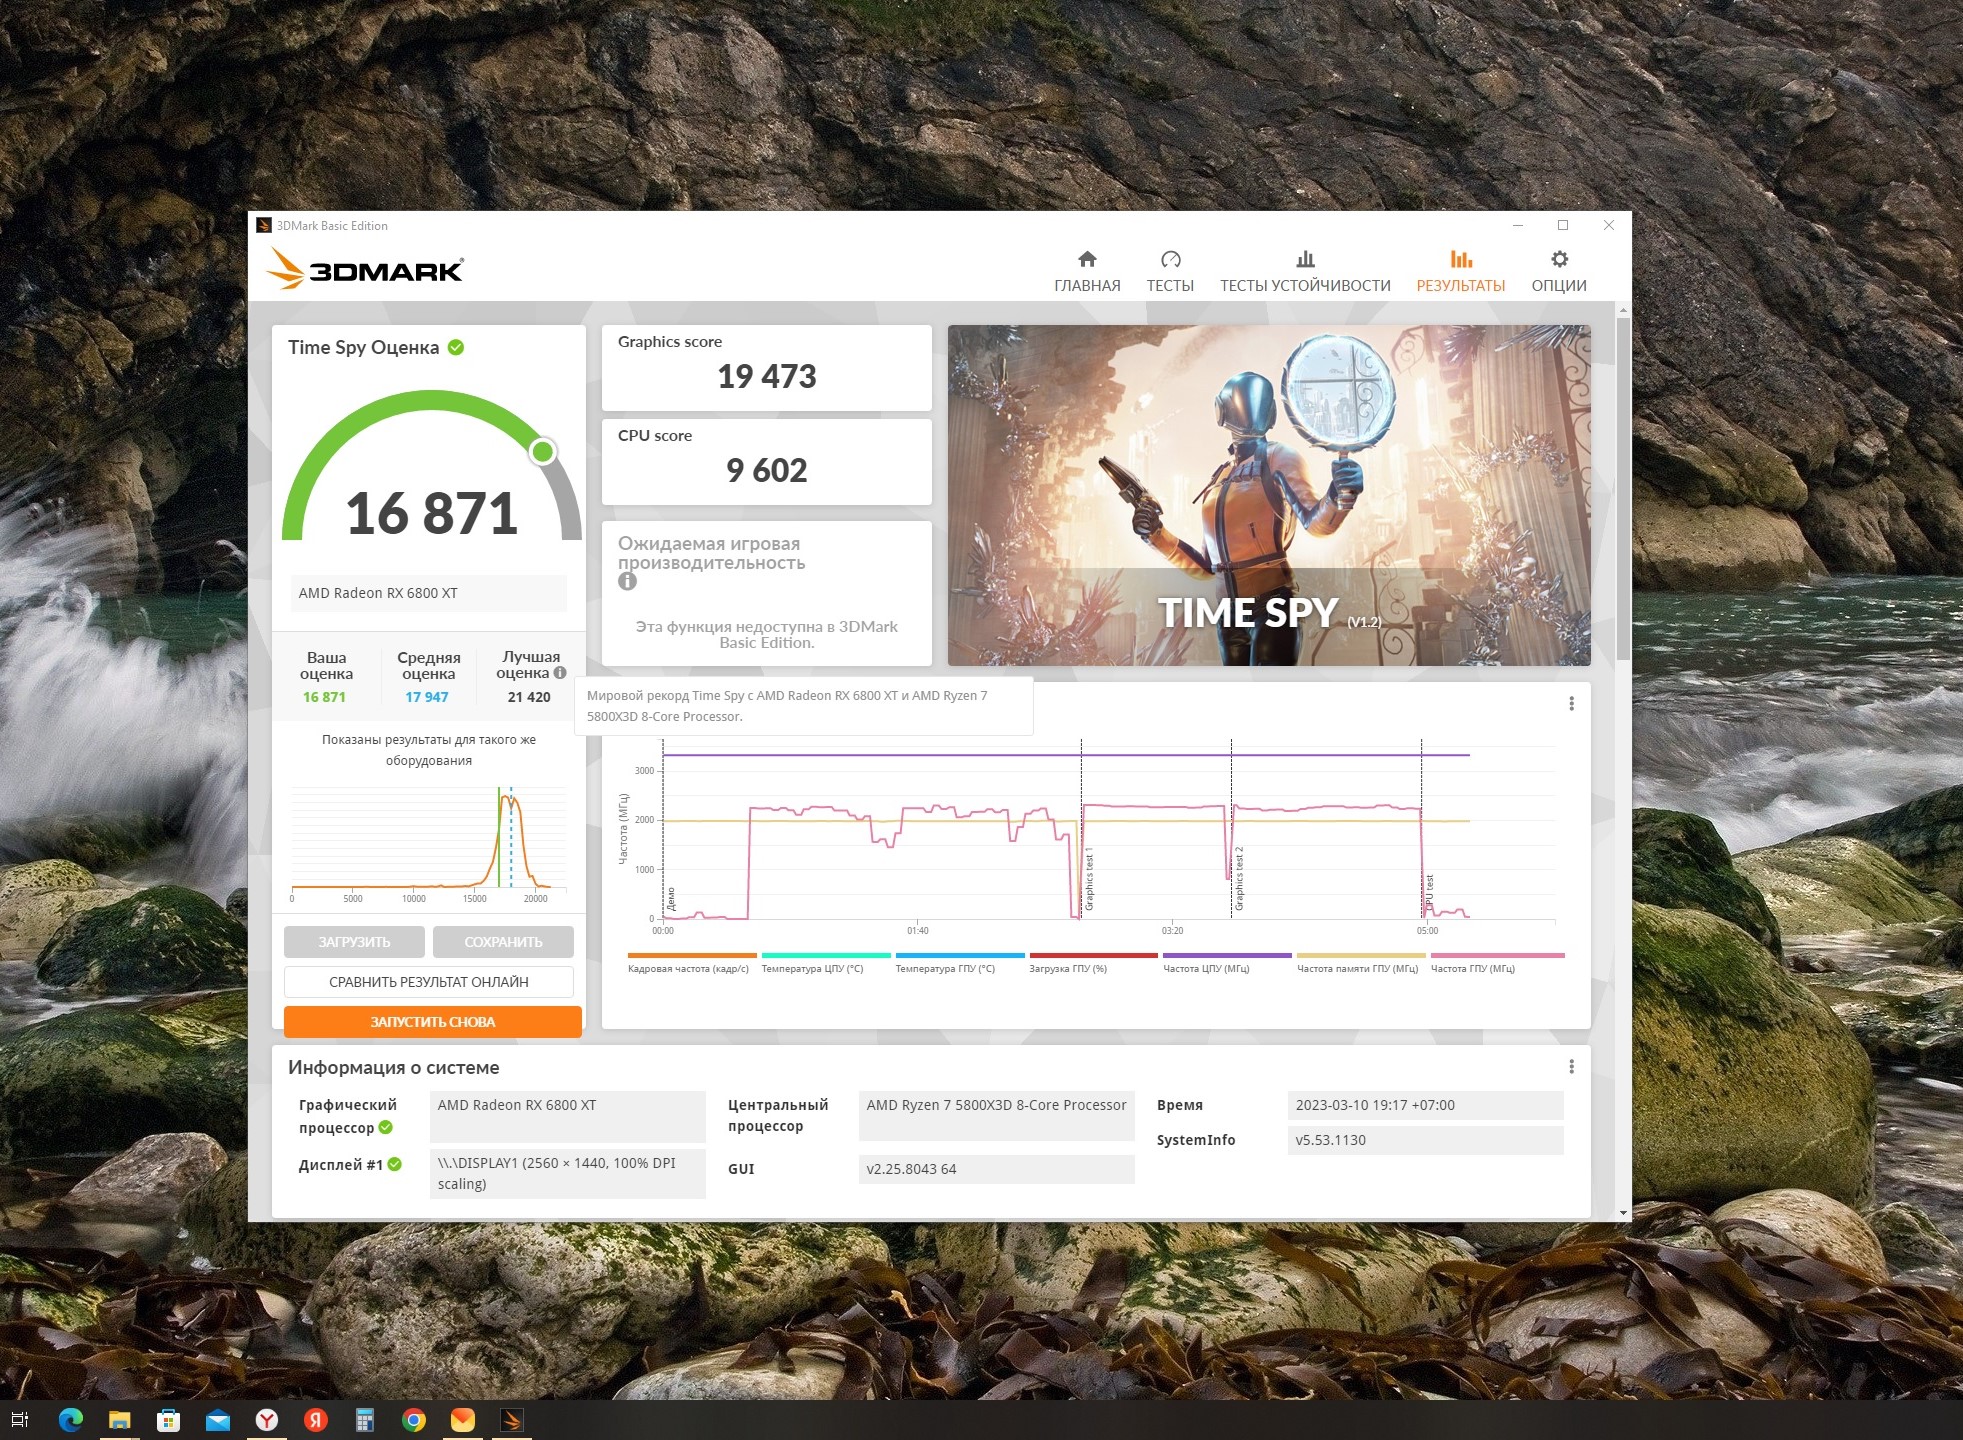
Task: Open system information three-dot menu
Action: (x=1571, y=1067)
